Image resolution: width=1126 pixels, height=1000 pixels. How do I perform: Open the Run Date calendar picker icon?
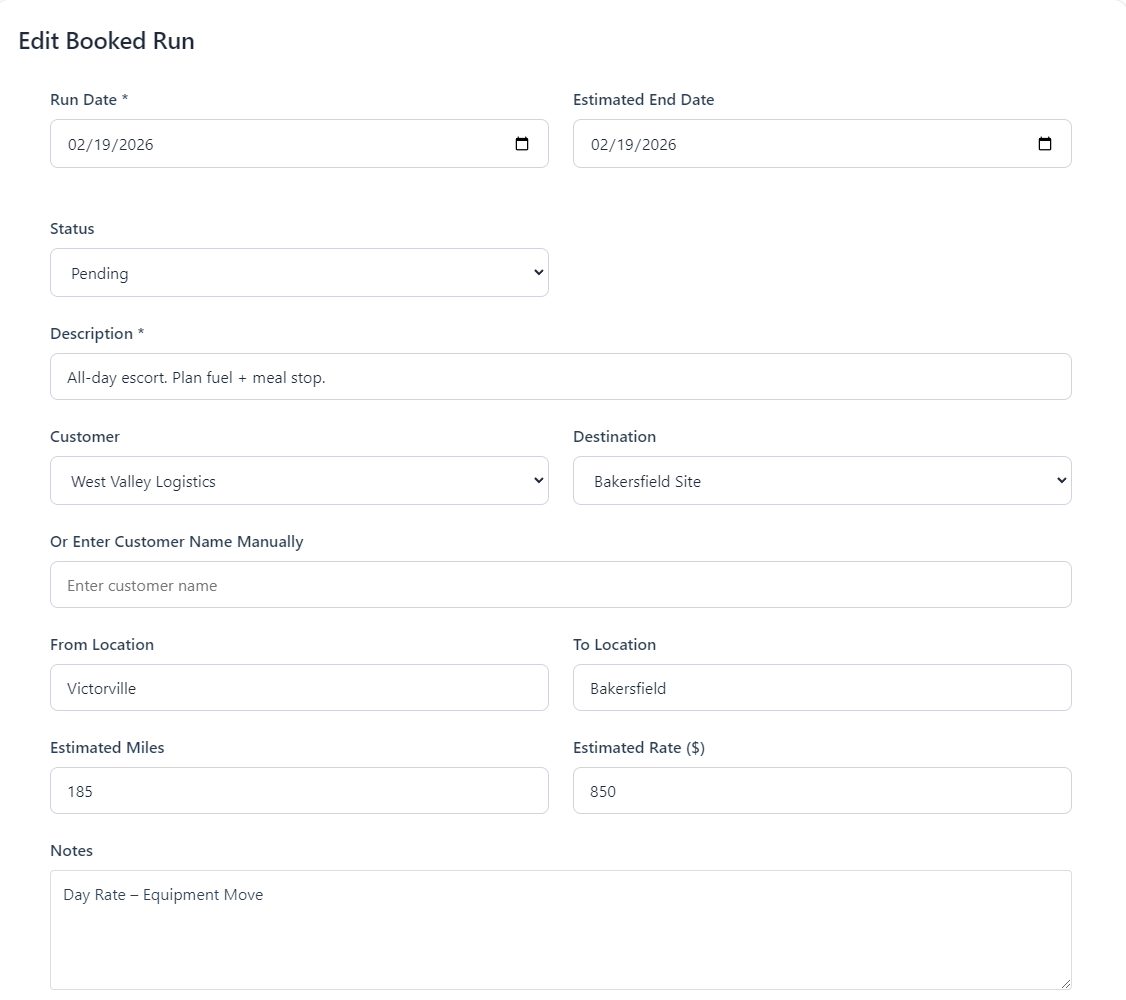(x=522, y=143)
